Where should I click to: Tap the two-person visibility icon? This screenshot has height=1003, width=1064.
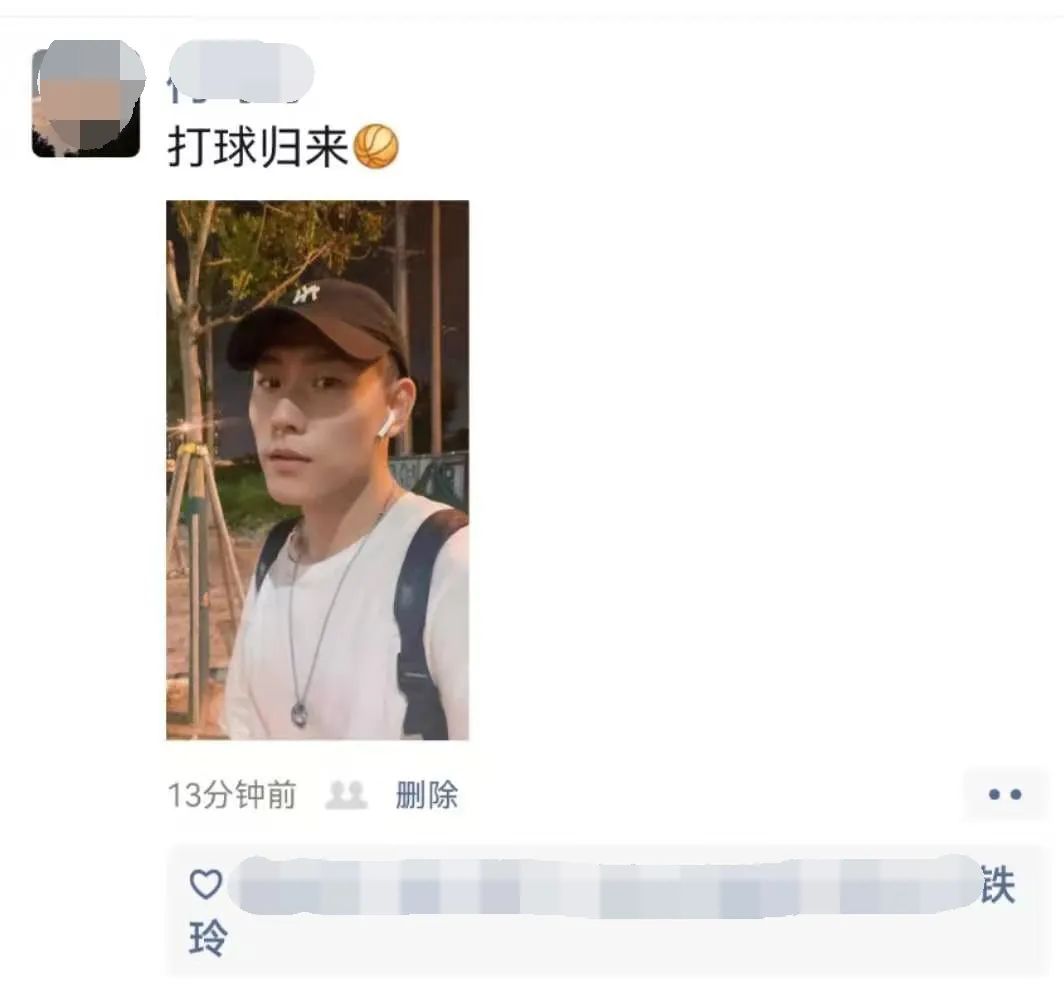click(x=346, y=795)
